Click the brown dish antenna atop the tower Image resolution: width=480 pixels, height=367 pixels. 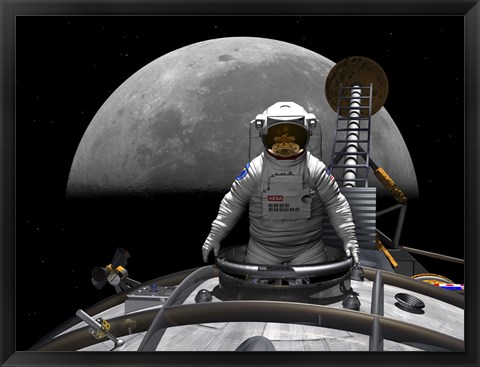pos(357,86)
